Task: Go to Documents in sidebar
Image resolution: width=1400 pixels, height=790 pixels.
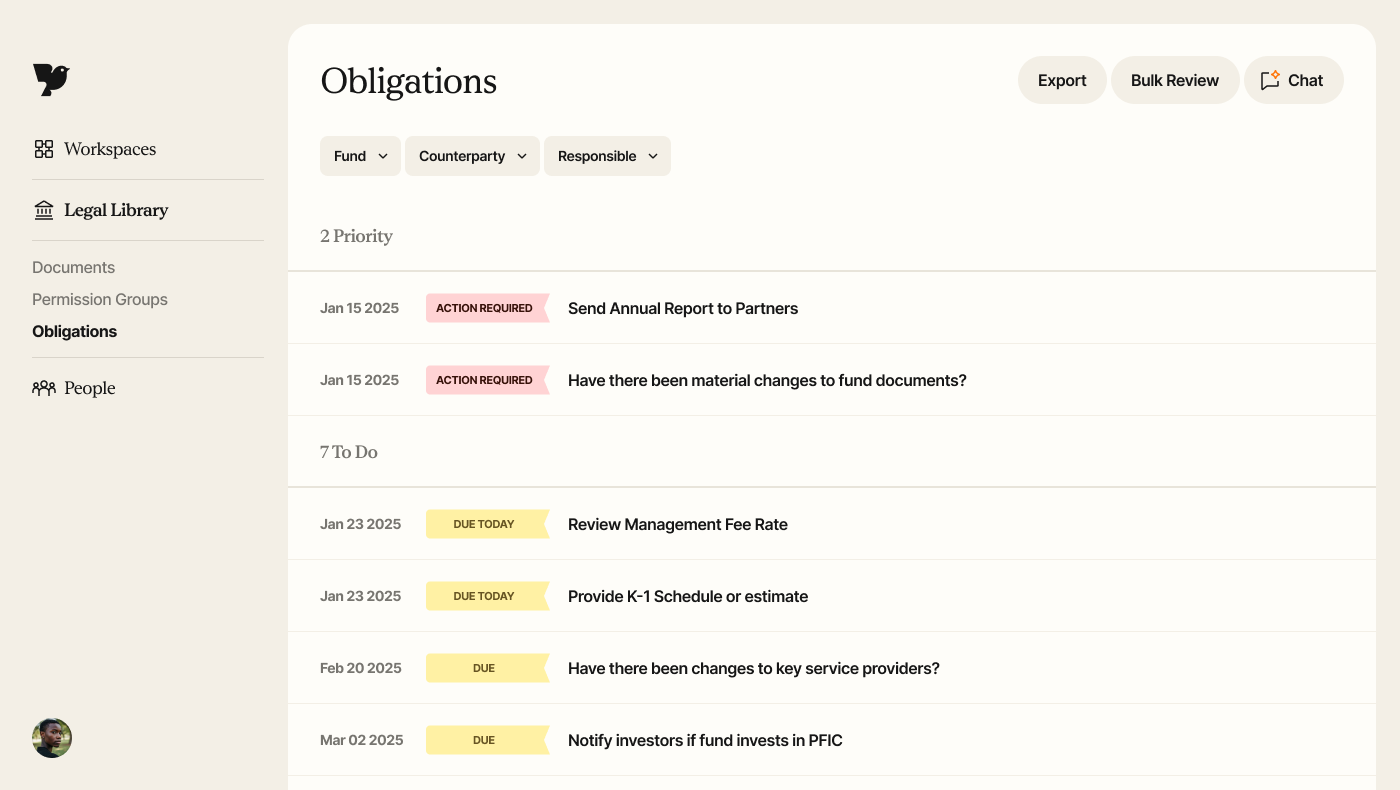Action: 73,267
